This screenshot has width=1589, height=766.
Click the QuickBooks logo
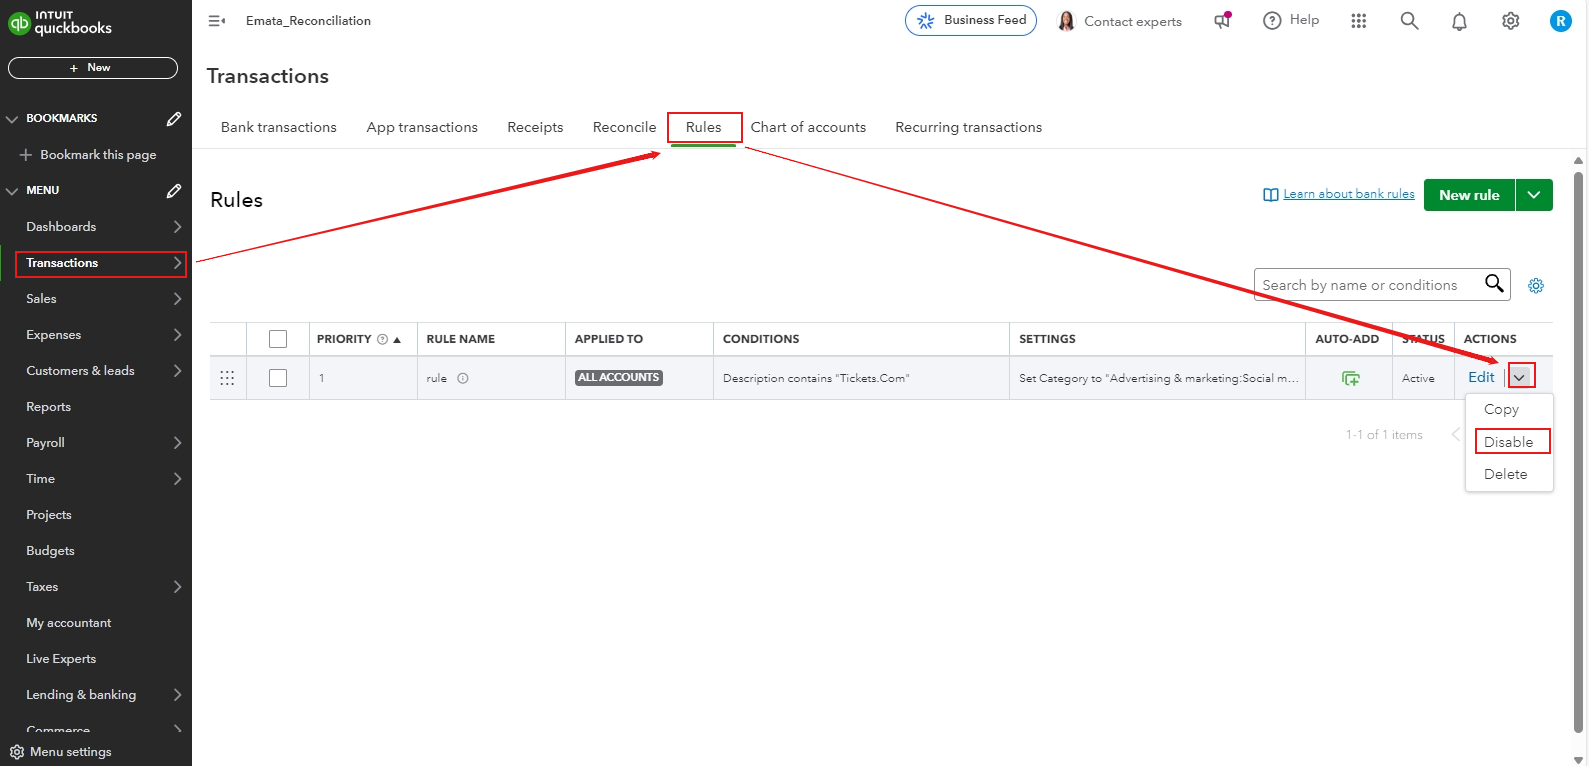(x=60, y=22)
